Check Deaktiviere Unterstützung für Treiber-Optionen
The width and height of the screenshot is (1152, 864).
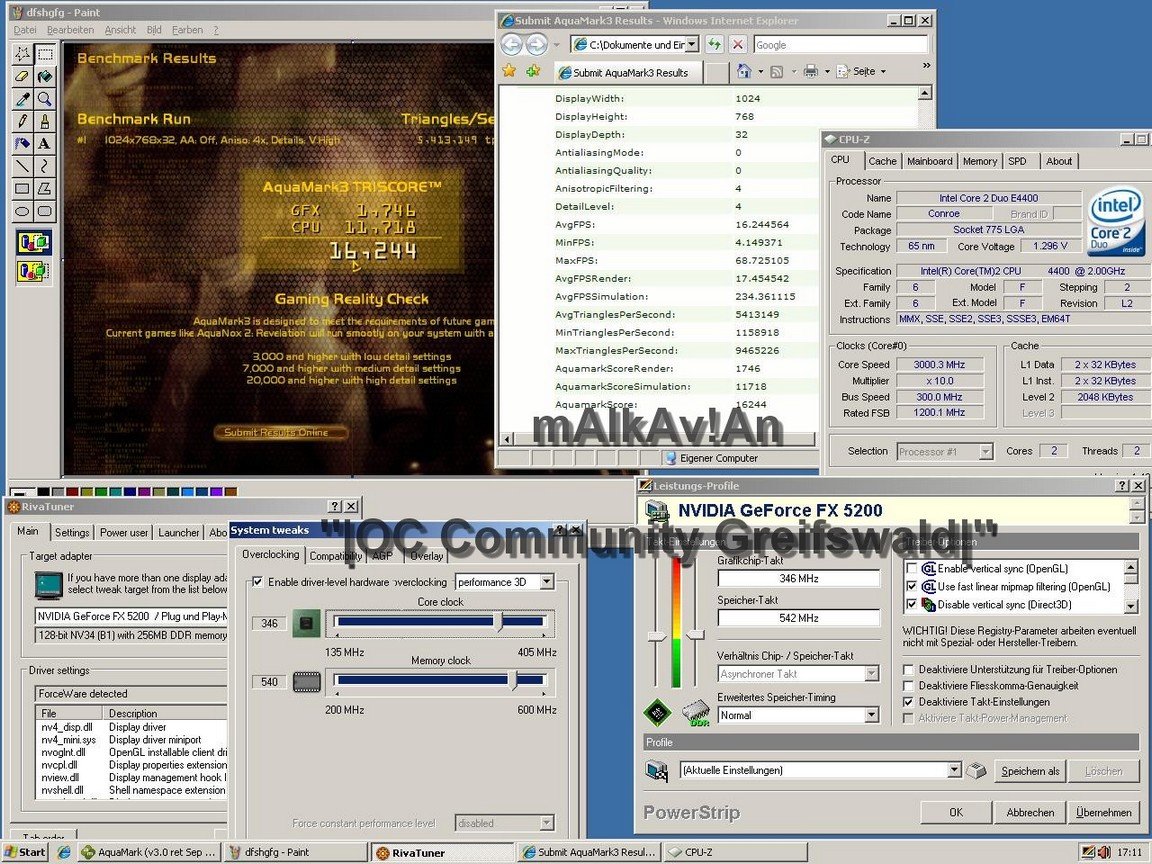click(x=909, y=669)
